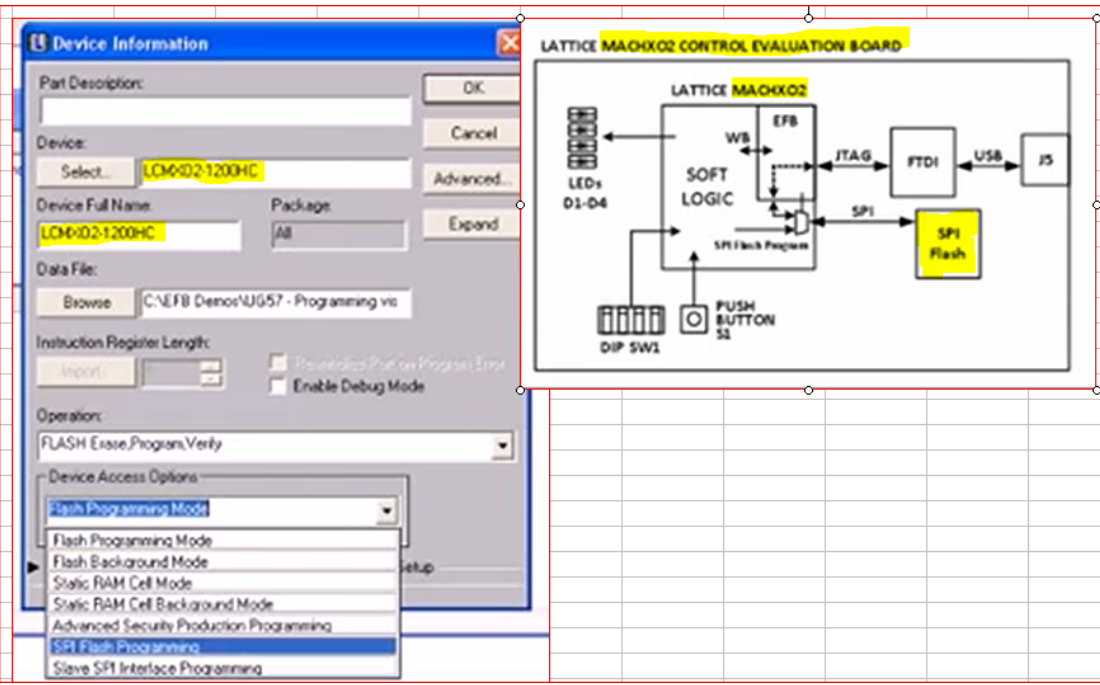The image size is (1100, 685).
Task: Close the Device Information dialog
Action: click(x=509, y=44)
